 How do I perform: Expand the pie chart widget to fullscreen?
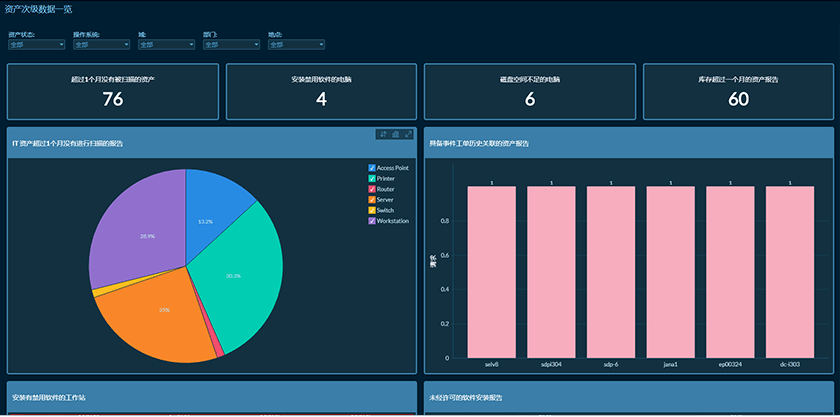coord(409,134)
